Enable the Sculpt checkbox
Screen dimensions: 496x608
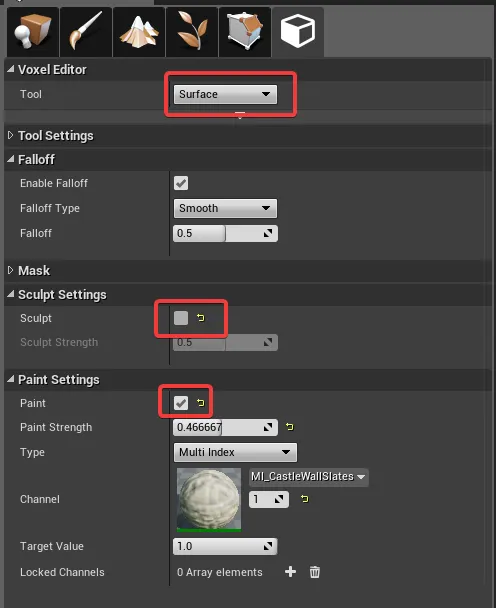pyautogui.click(x=181, y=318)
